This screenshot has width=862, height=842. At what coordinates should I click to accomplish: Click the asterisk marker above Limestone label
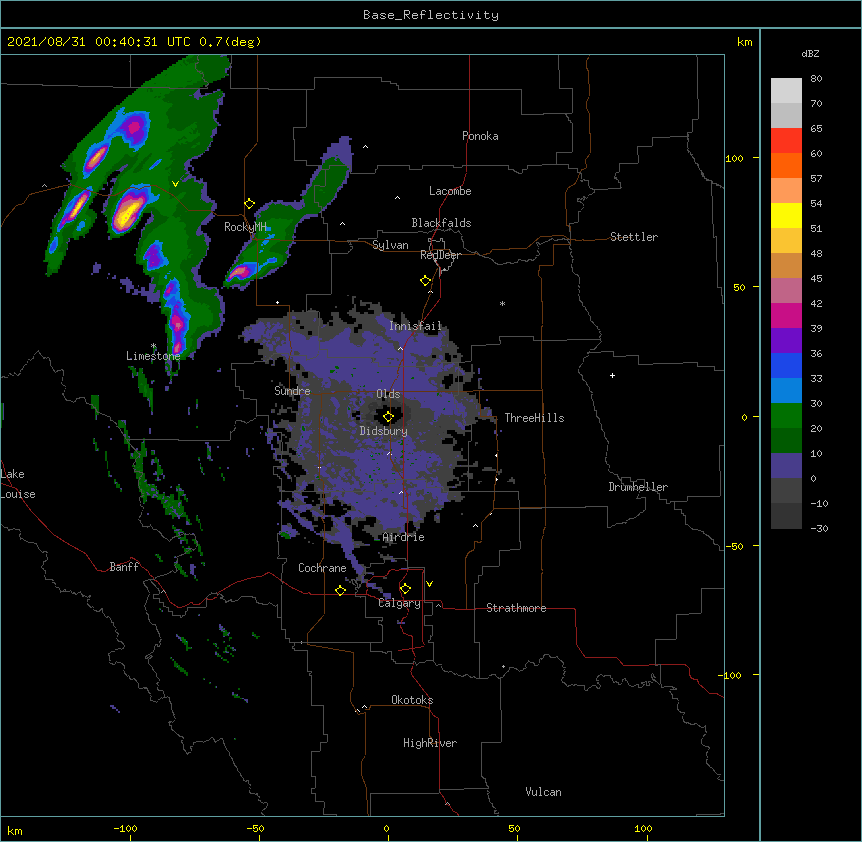(153, 346)
